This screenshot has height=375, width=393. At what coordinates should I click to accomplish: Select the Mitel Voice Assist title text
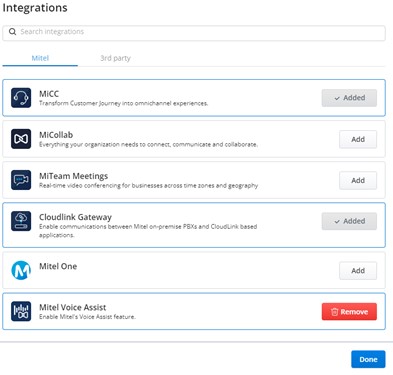(x=73, y=307)
